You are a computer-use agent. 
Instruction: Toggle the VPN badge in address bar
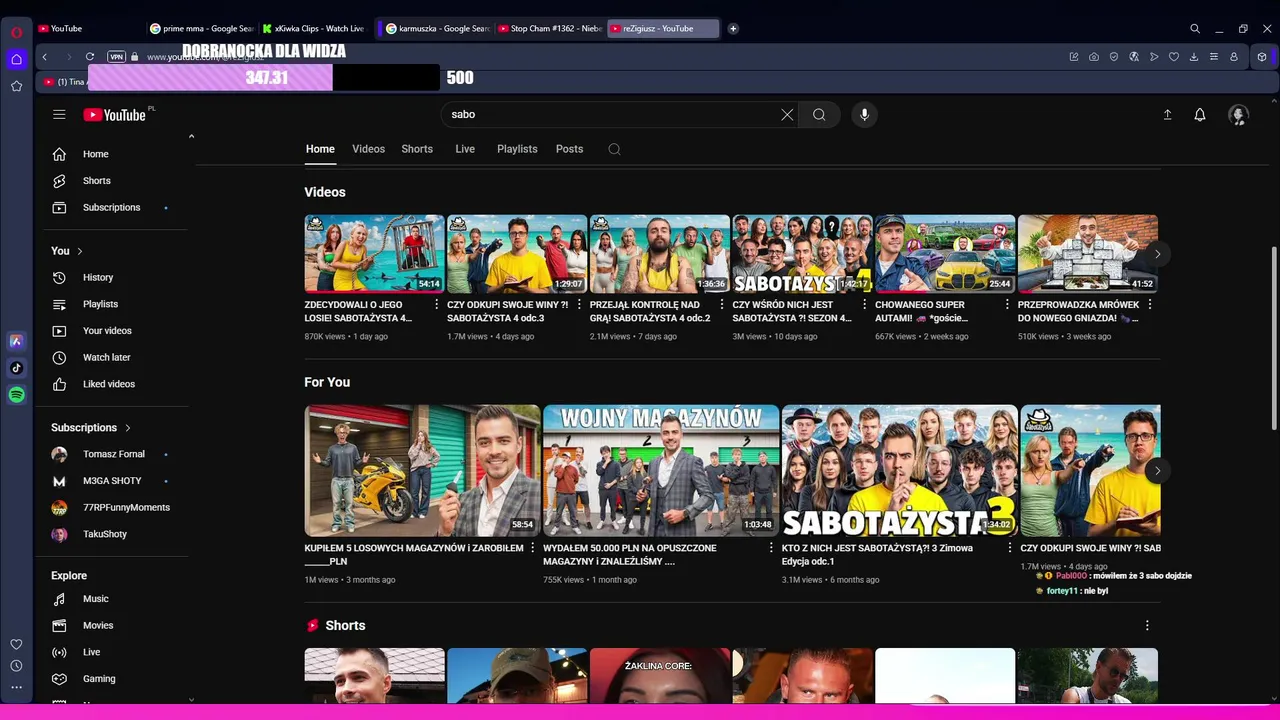(116, 57)
